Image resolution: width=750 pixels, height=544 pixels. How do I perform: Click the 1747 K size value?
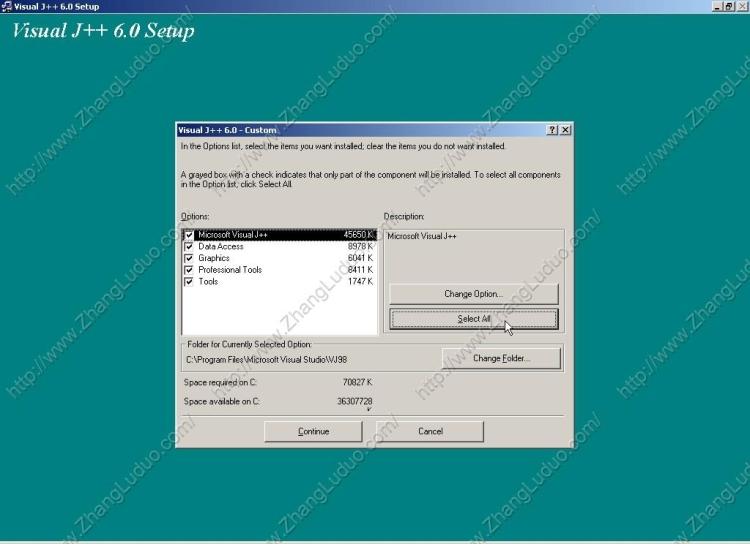coord(360,282)
